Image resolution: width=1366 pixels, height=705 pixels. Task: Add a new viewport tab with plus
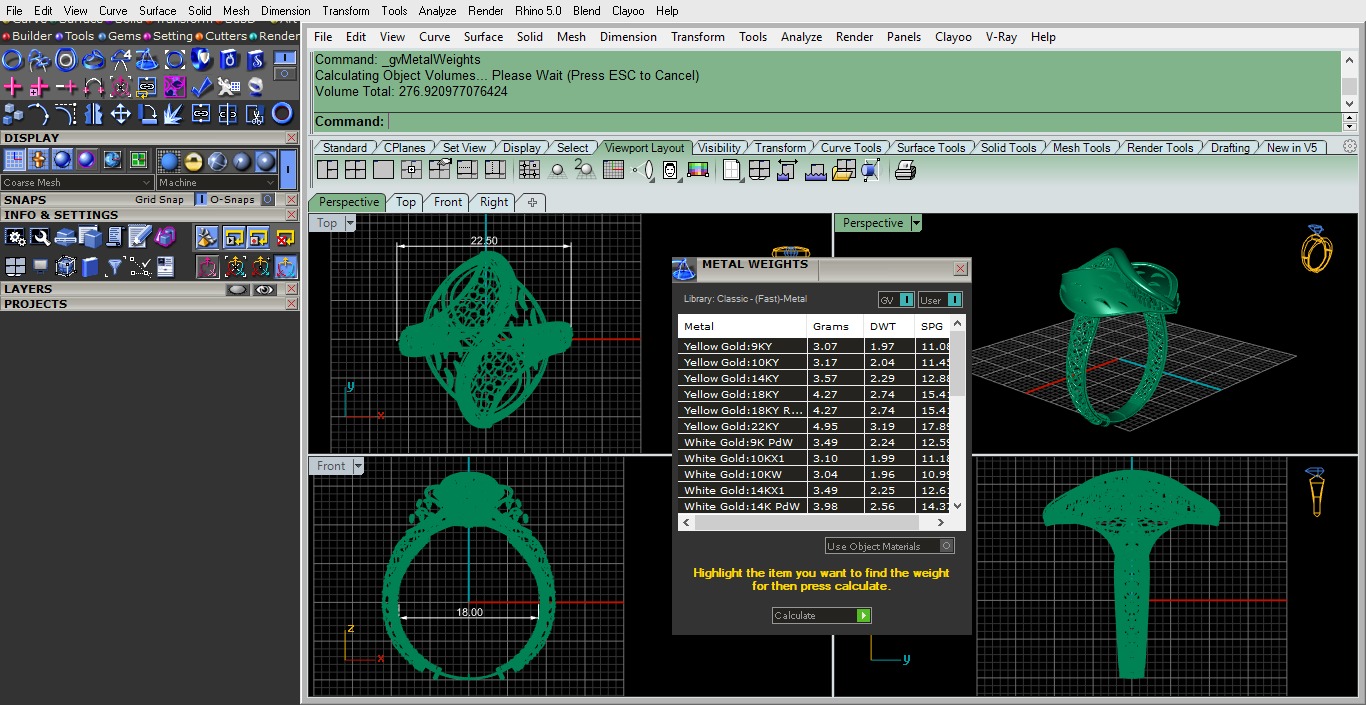[532, 202]
